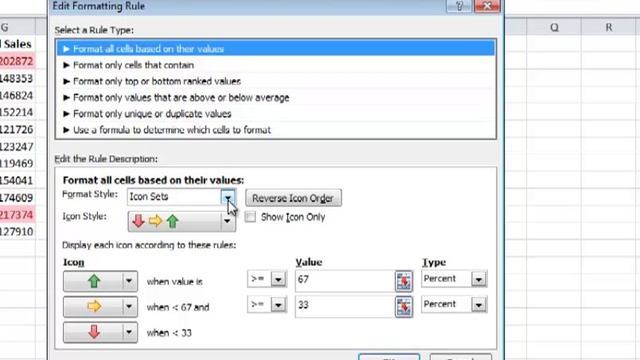
Task: Open the yellow right arrow icon dropdown
Action: (129, 307)
